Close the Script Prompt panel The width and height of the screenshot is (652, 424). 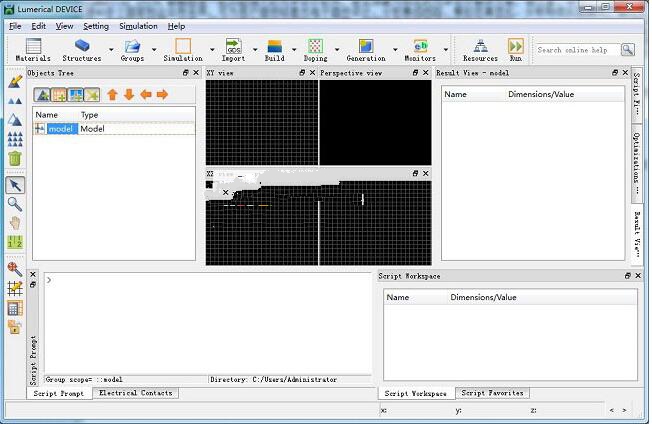click(x=33, y=274)
